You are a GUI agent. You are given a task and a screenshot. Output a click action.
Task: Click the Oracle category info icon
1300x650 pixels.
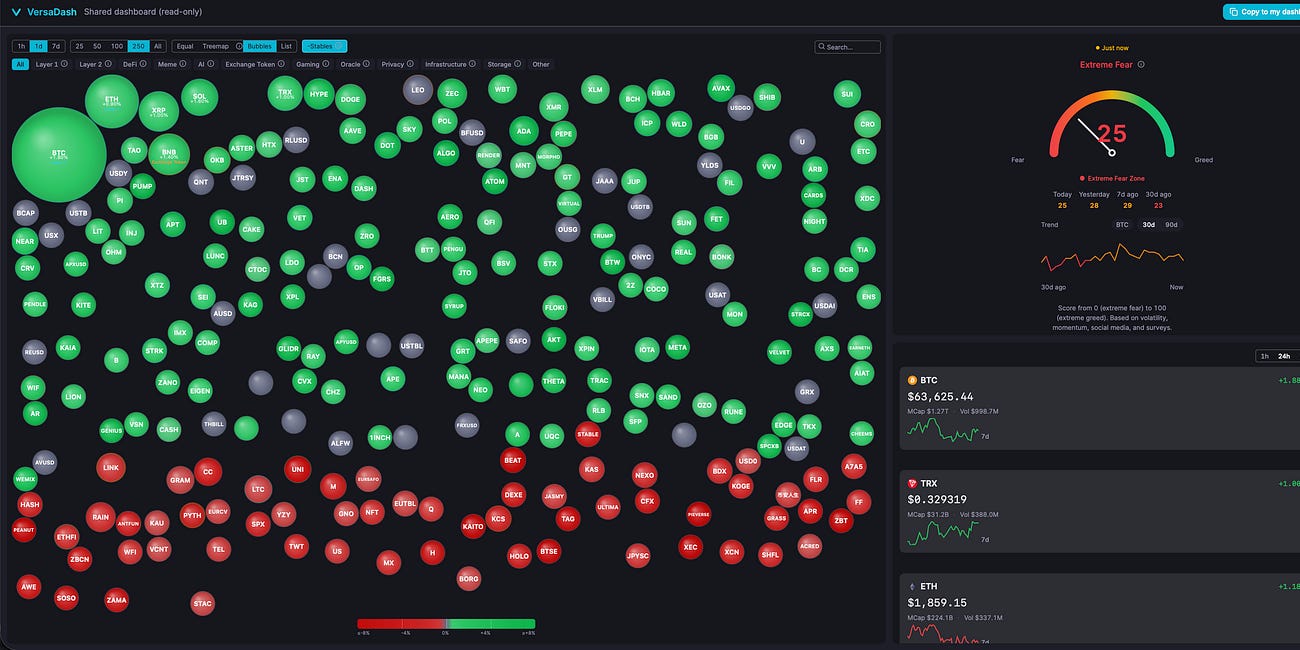point(366,63)
